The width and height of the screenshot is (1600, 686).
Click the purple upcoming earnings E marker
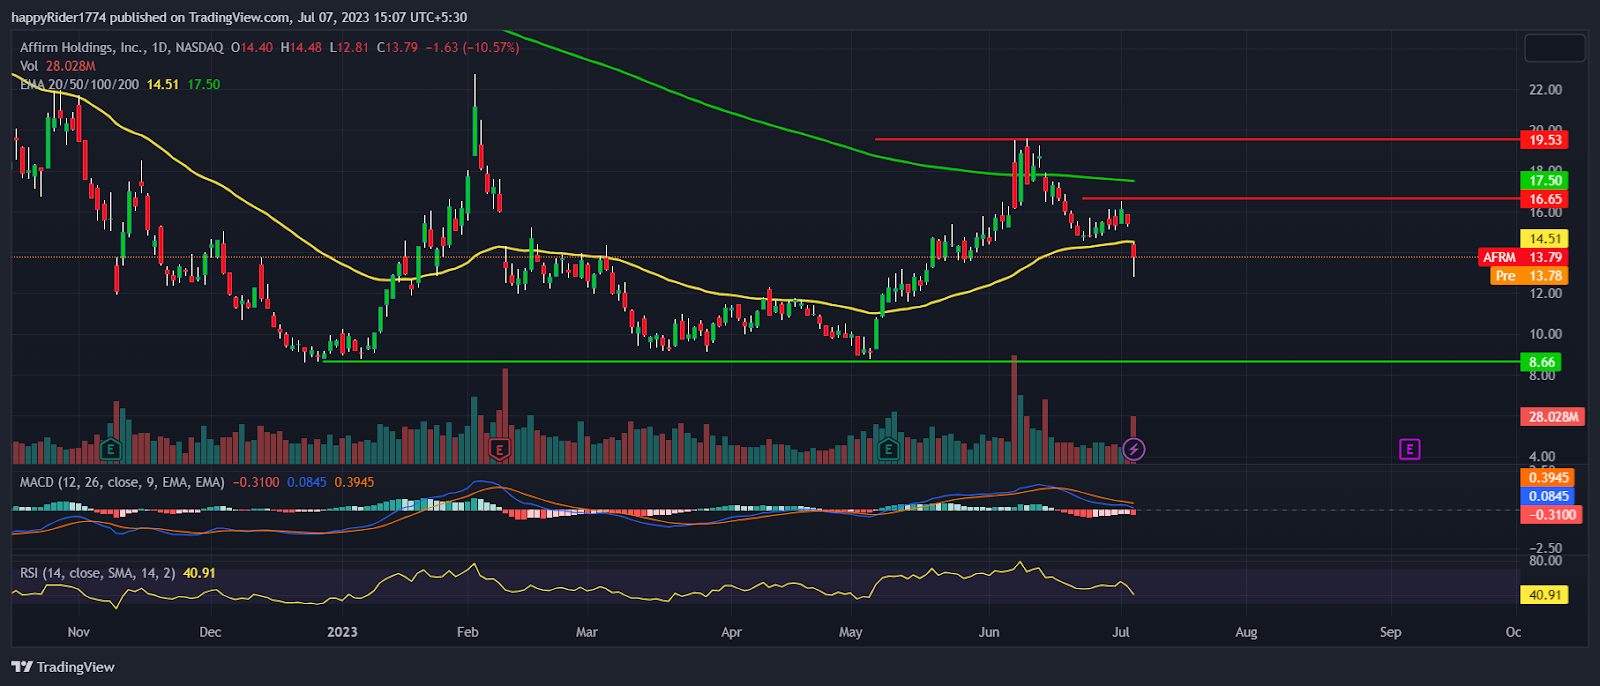tap(1409, 449)
